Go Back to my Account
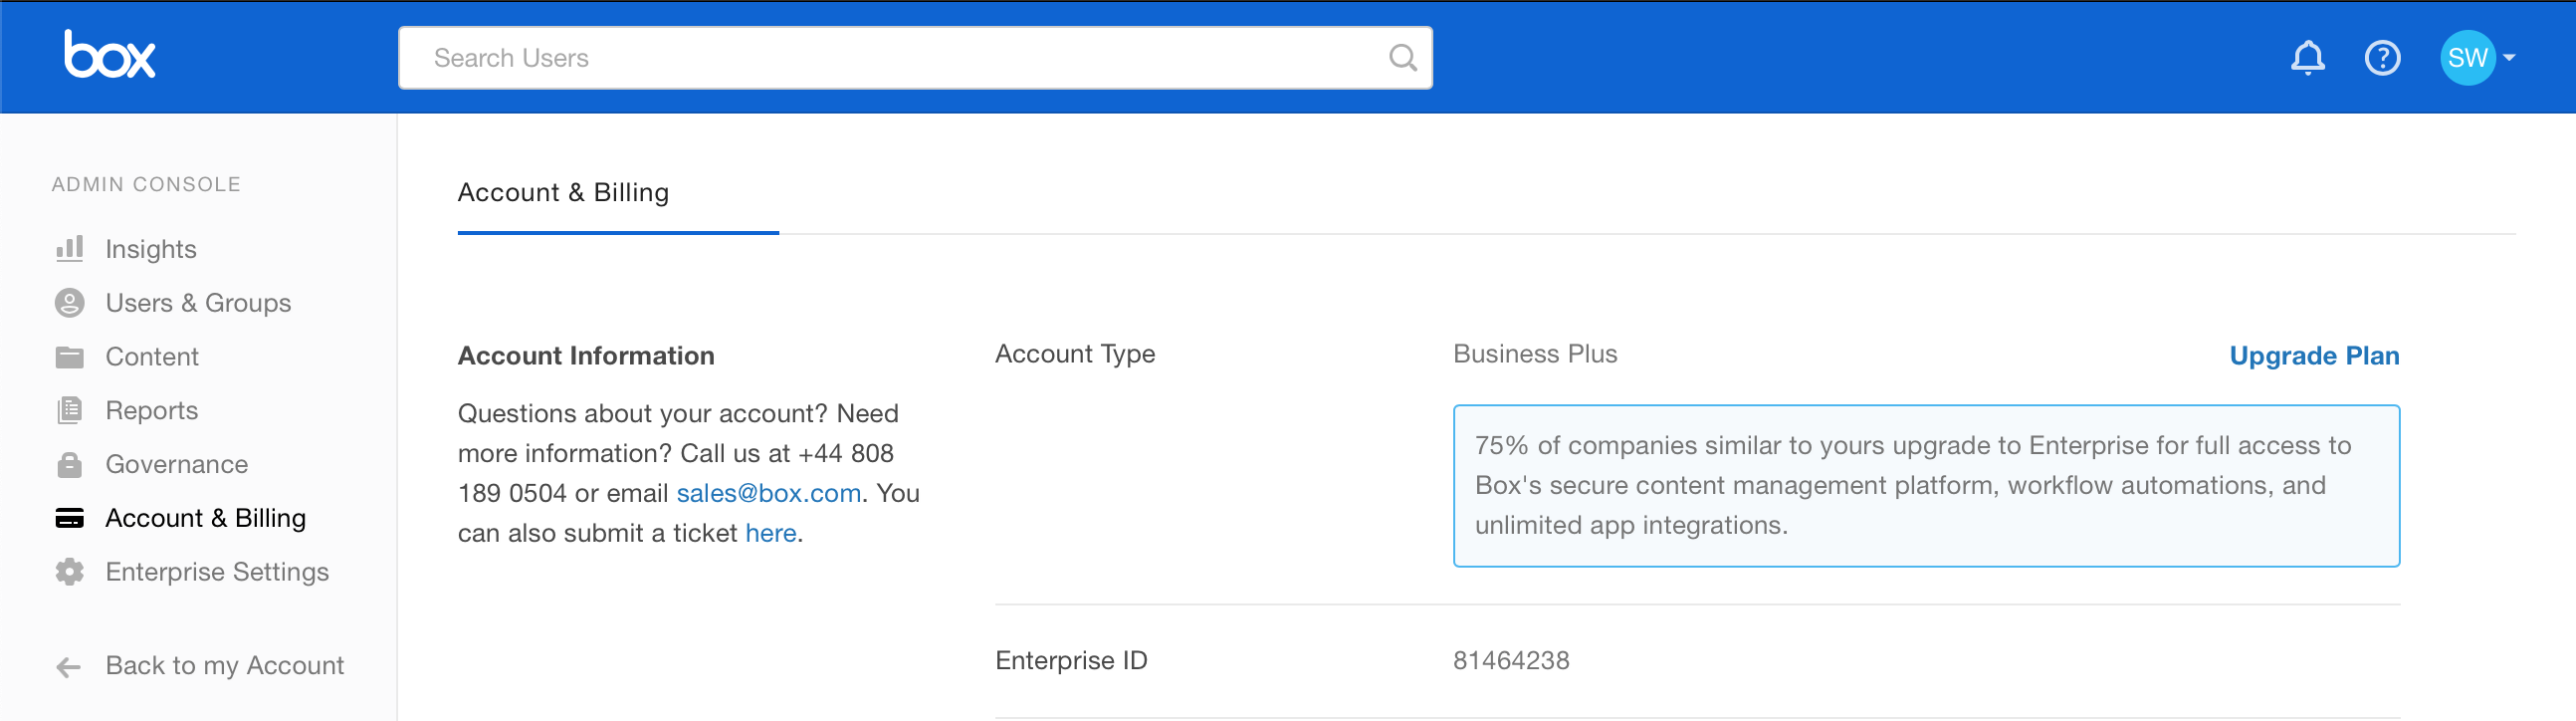The image size is (2576, 721). click(x=225, y=666)
